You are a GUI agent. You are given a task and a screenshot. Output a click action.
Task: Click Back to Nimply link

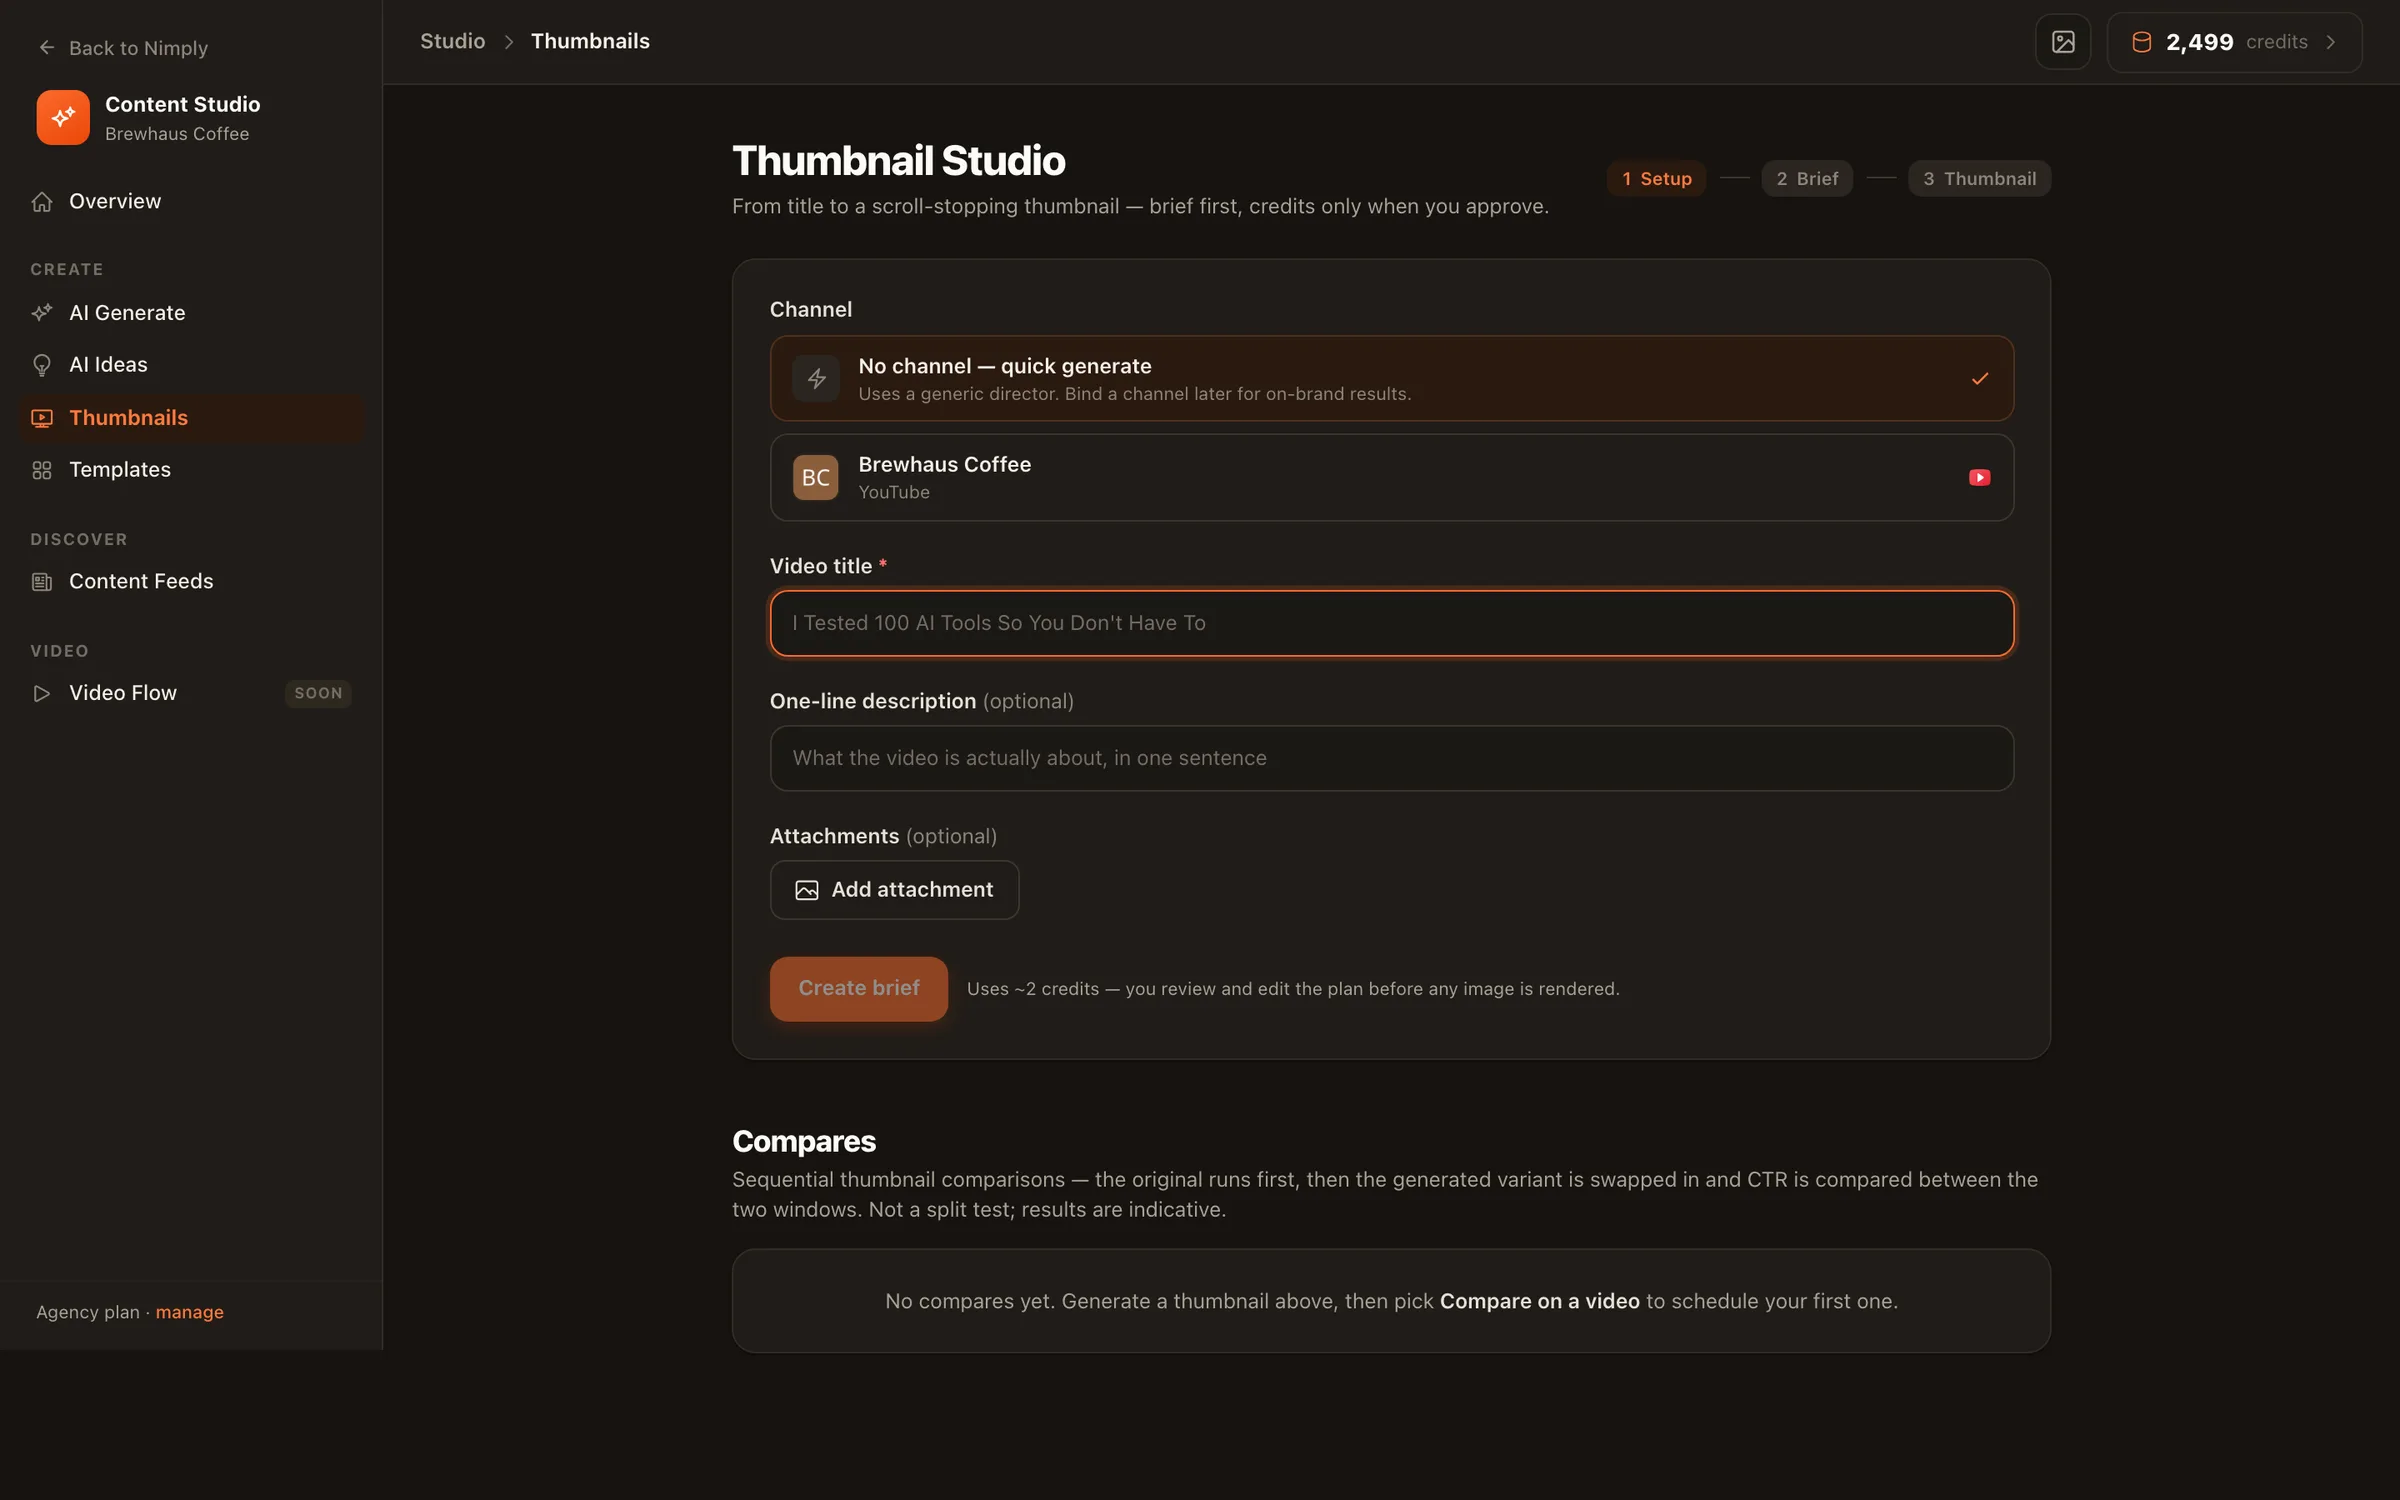click(x=123, y=48)
